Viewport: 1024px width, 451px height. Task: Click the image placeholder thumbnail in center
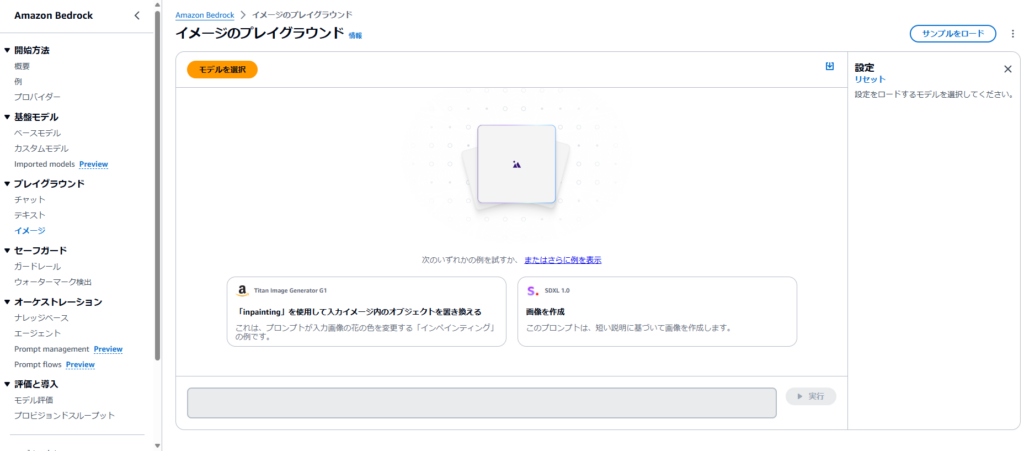(x=516, y=164)
